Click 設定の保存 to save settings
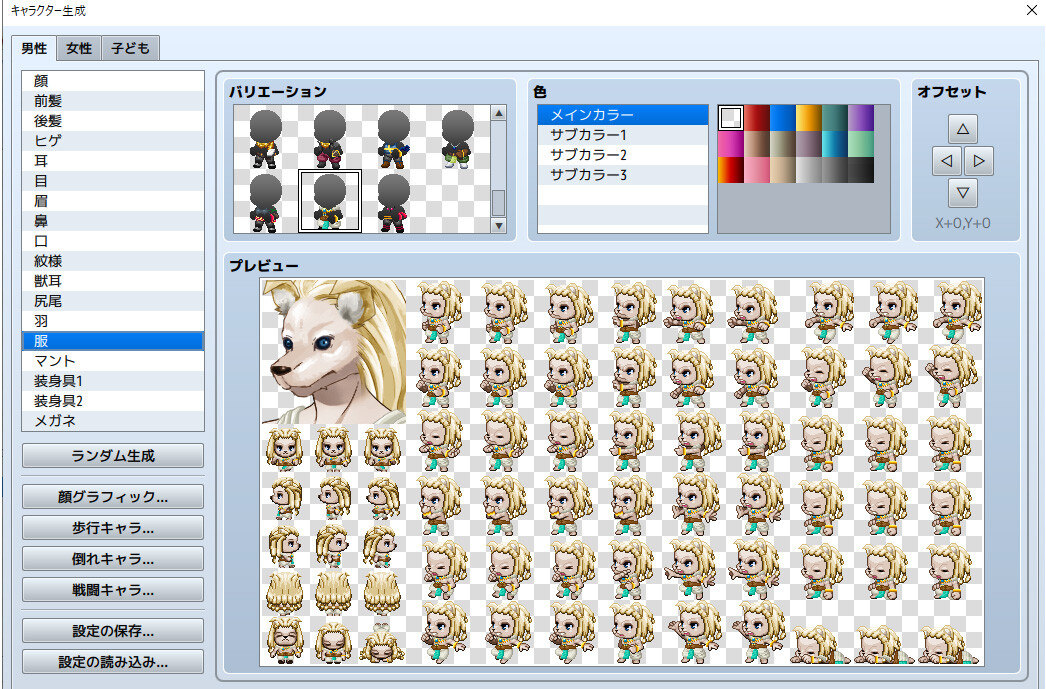This screenshot has height=689, width=1046. point(112,630)
